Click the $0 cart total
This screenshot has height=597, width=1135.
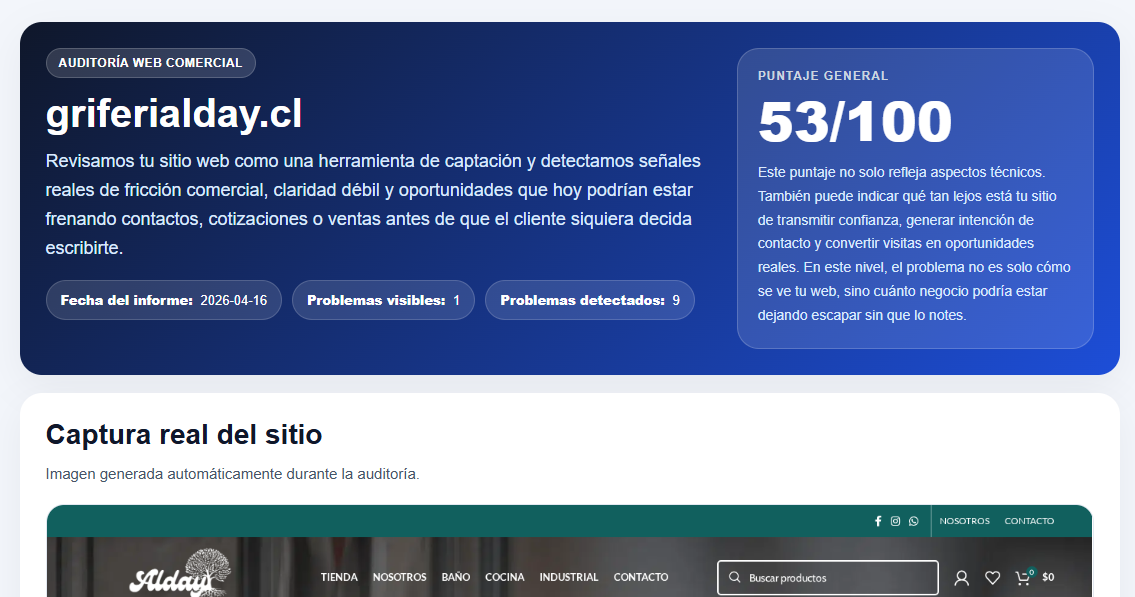(x=1048, y=577)
